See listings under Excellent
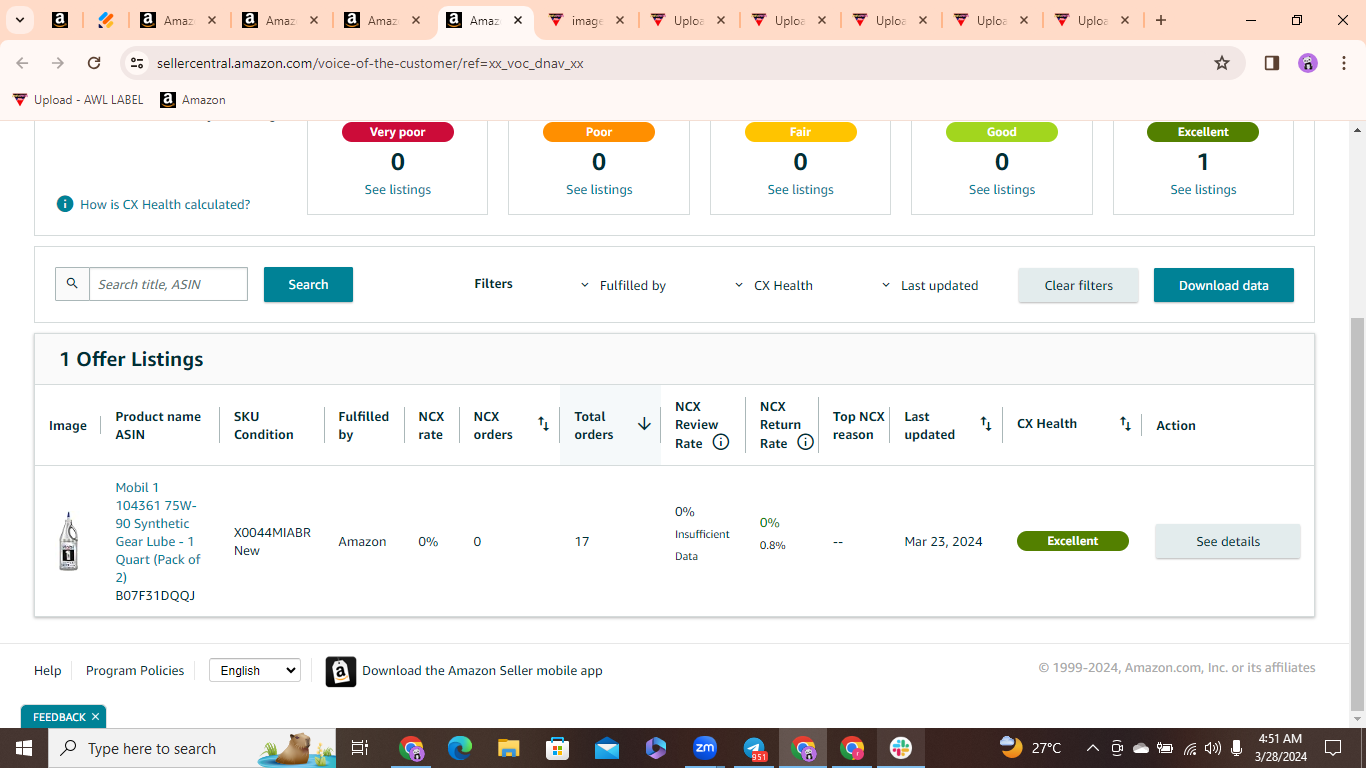This screenshot has height=768, width=1366. [1203, 189]
